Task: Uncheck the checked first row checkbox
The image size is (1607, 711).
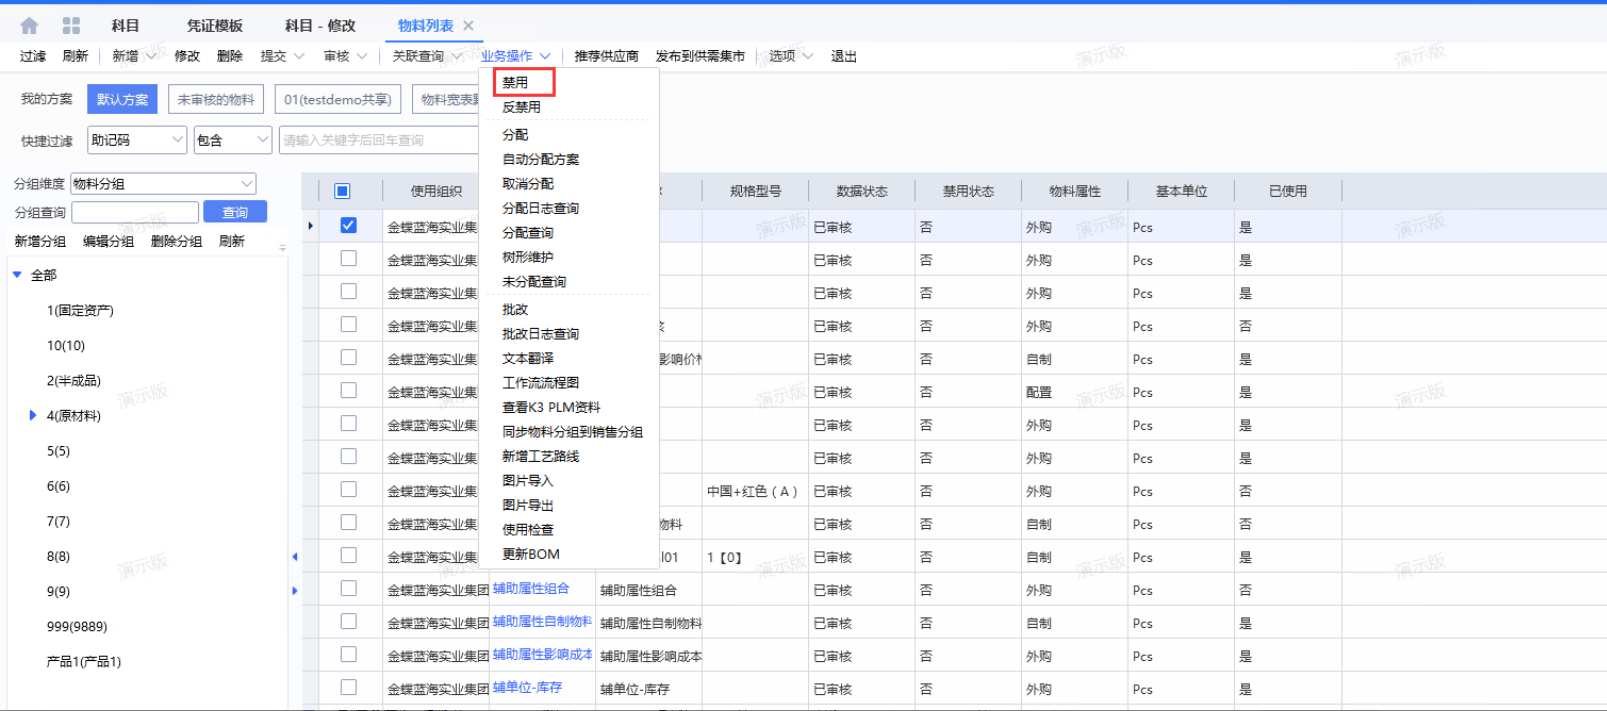Action: point(348,226)
